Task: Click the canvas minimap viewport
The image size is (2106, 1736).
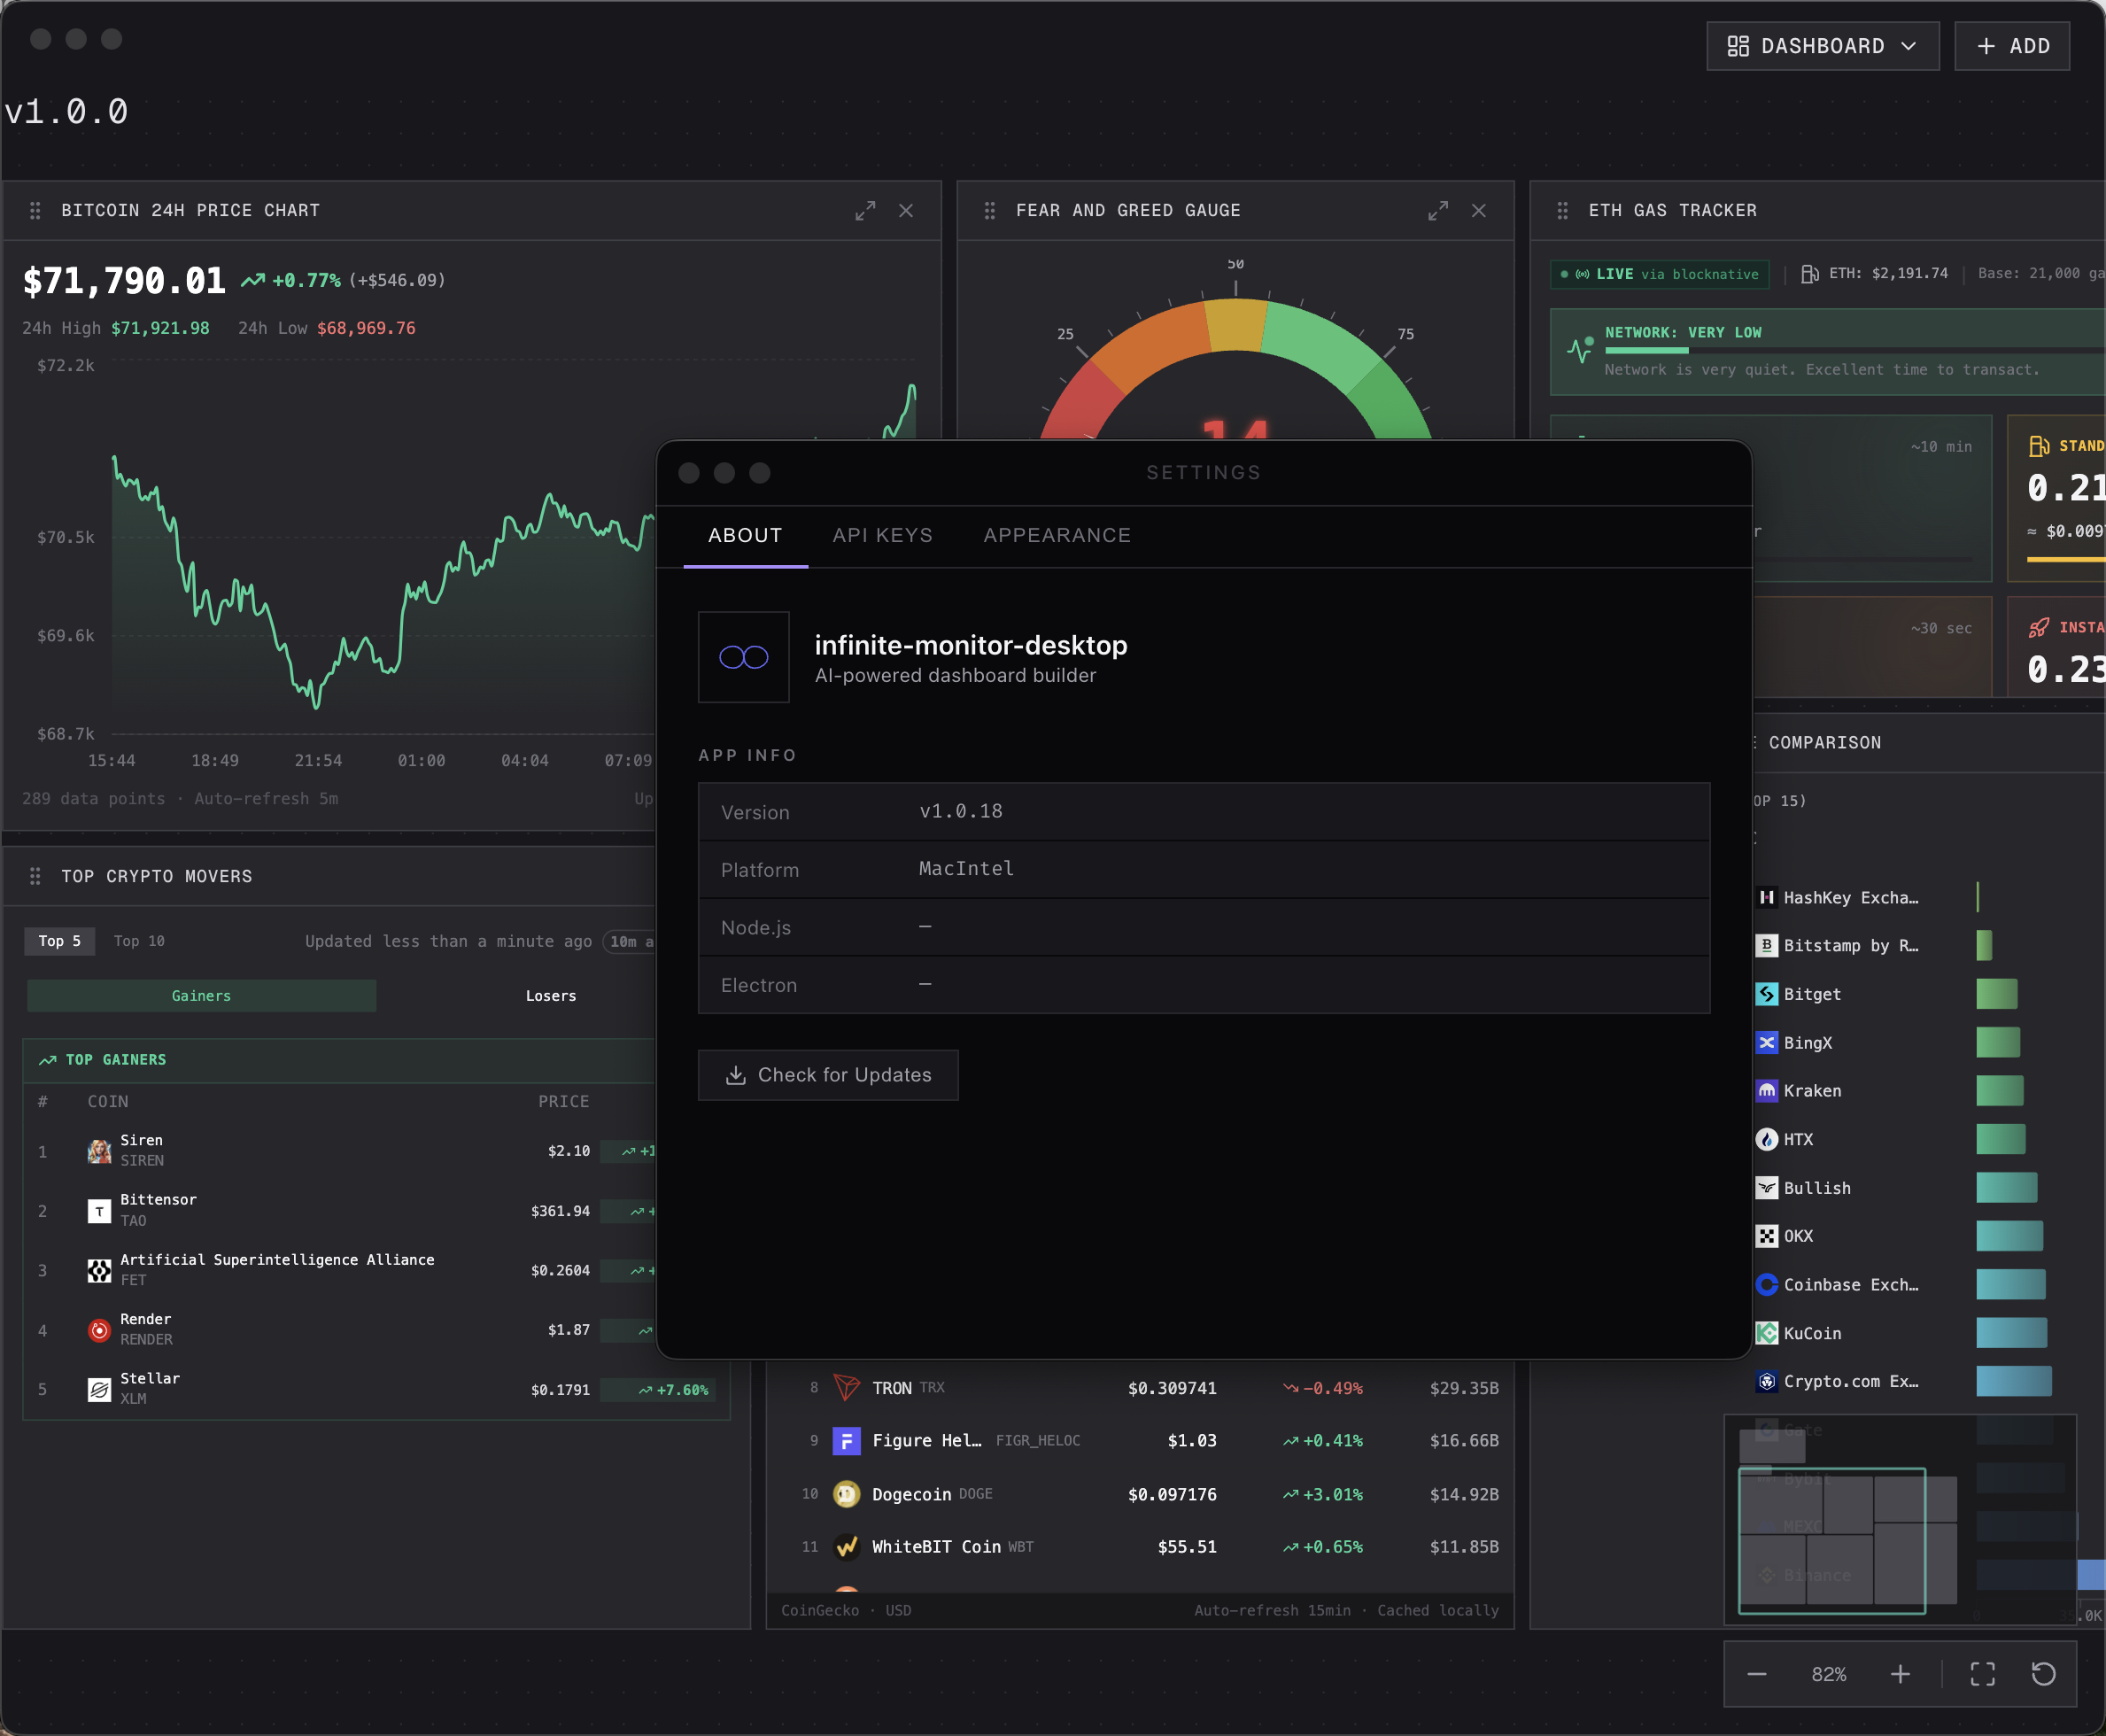Action: point(1831,1540)
